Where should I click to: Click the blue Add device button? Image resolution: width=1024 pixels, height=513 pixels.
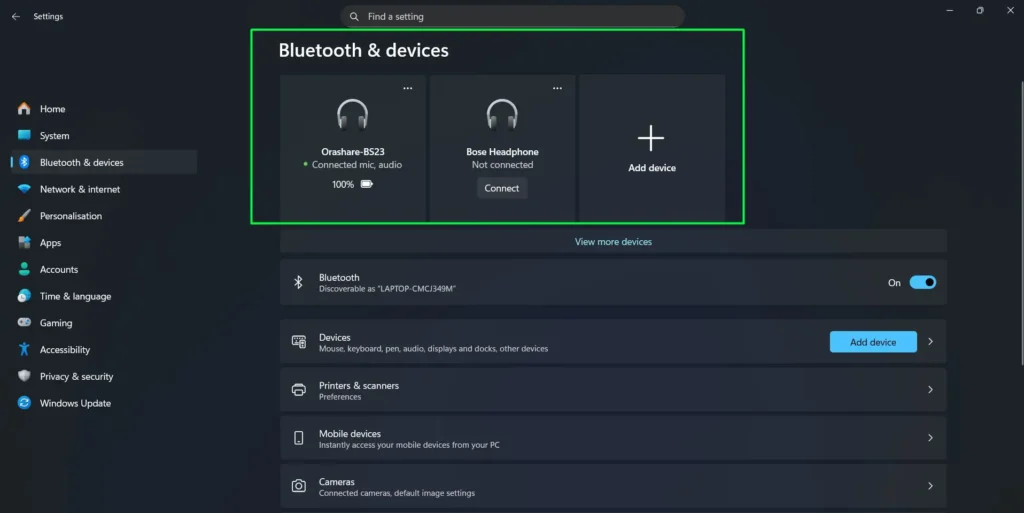click(x=873, y=342)
